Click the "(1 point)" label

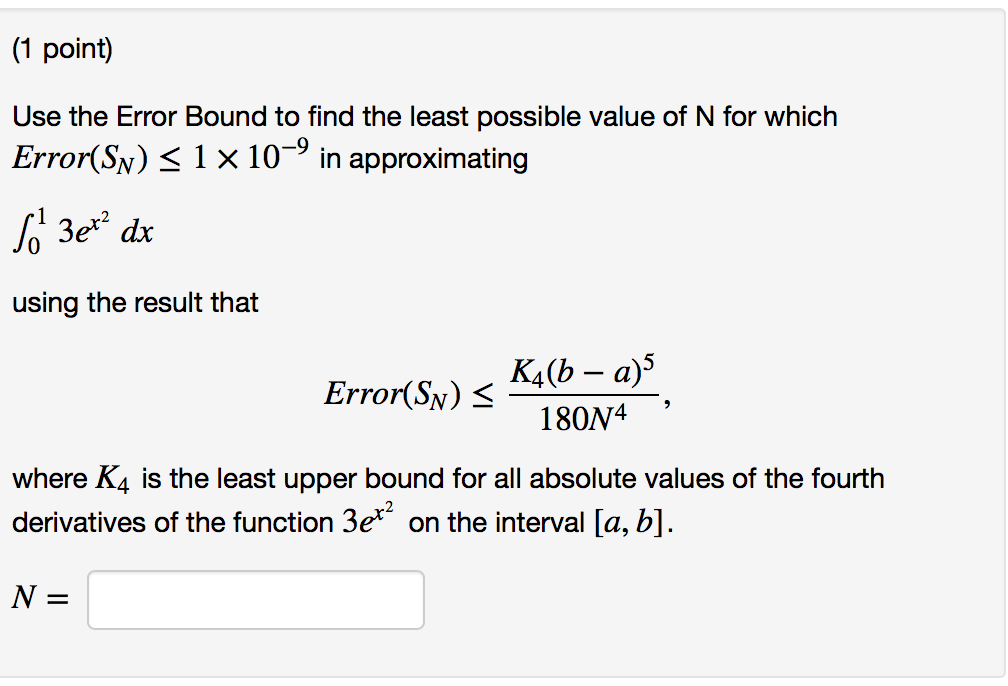(x=62, y=50)
